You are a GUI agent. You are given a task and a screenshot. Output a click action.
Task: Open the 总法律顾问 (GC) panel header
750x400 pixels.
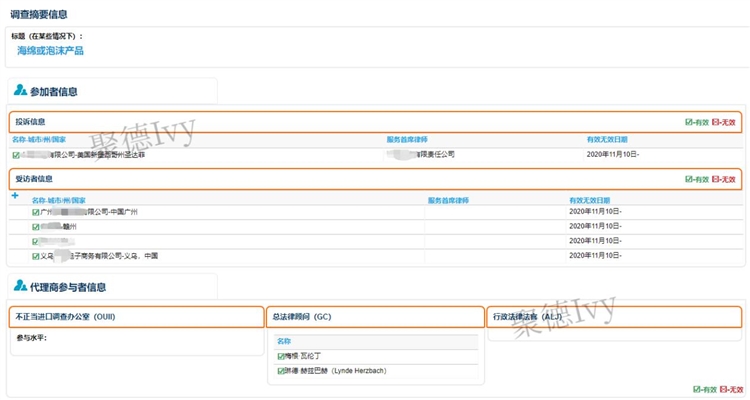tap(375, 317)
